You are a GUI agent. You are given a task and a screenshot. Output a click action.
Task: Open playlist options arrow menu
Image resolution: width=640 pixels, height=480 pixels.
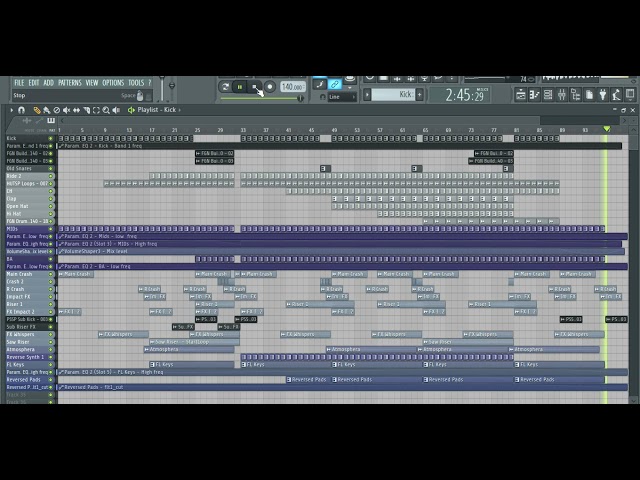(11, 110)
